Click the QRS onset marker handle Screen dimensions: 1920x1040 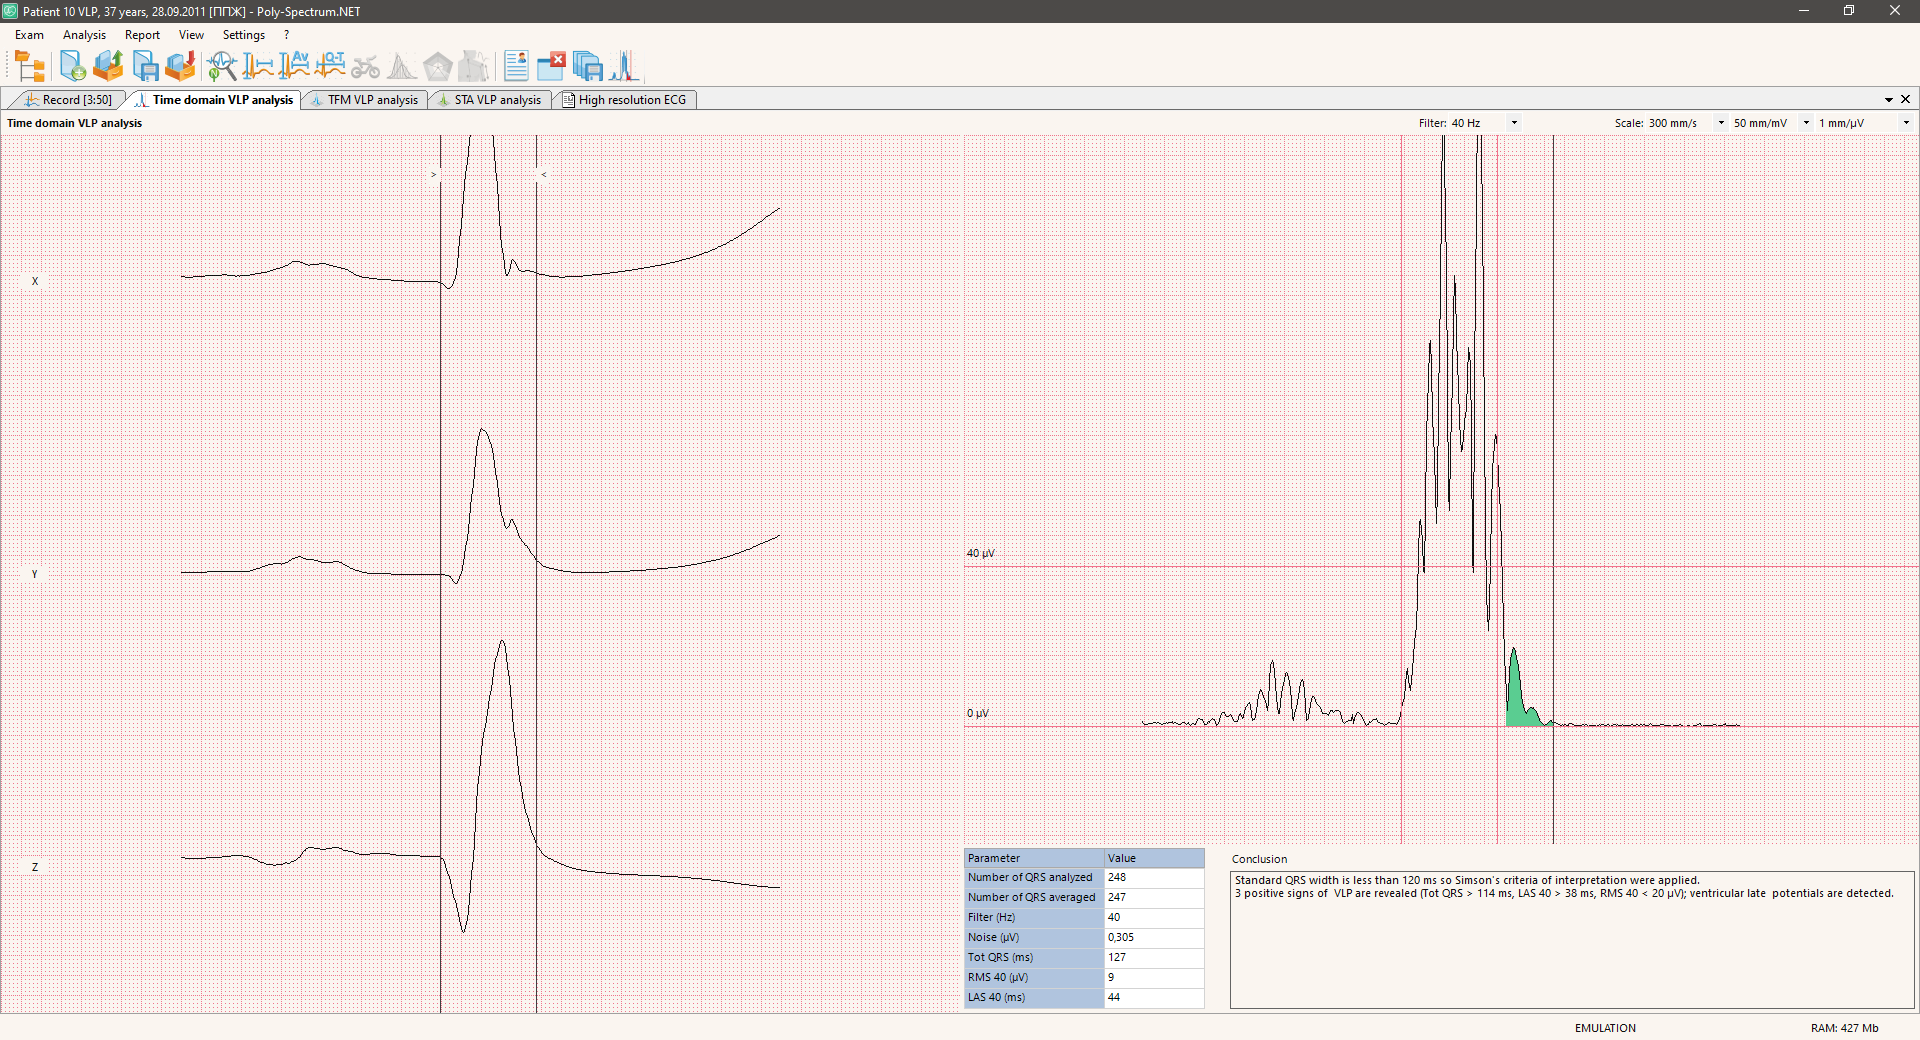click(433, 174)
